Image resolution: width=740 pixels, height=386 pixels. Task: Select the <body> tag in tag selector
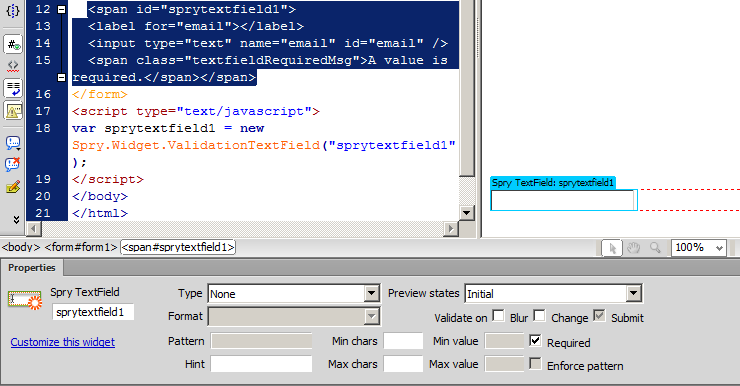point(21,247)
